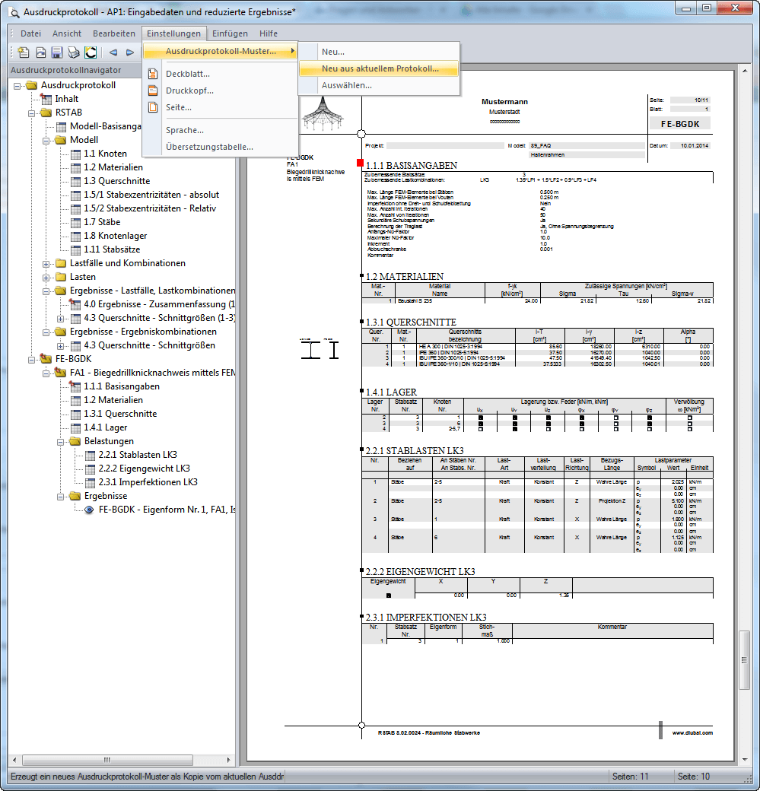Choose Neu aus aktuellem Protokoll...
Viewport: 760px width, 791px height.
pos(379,69)
